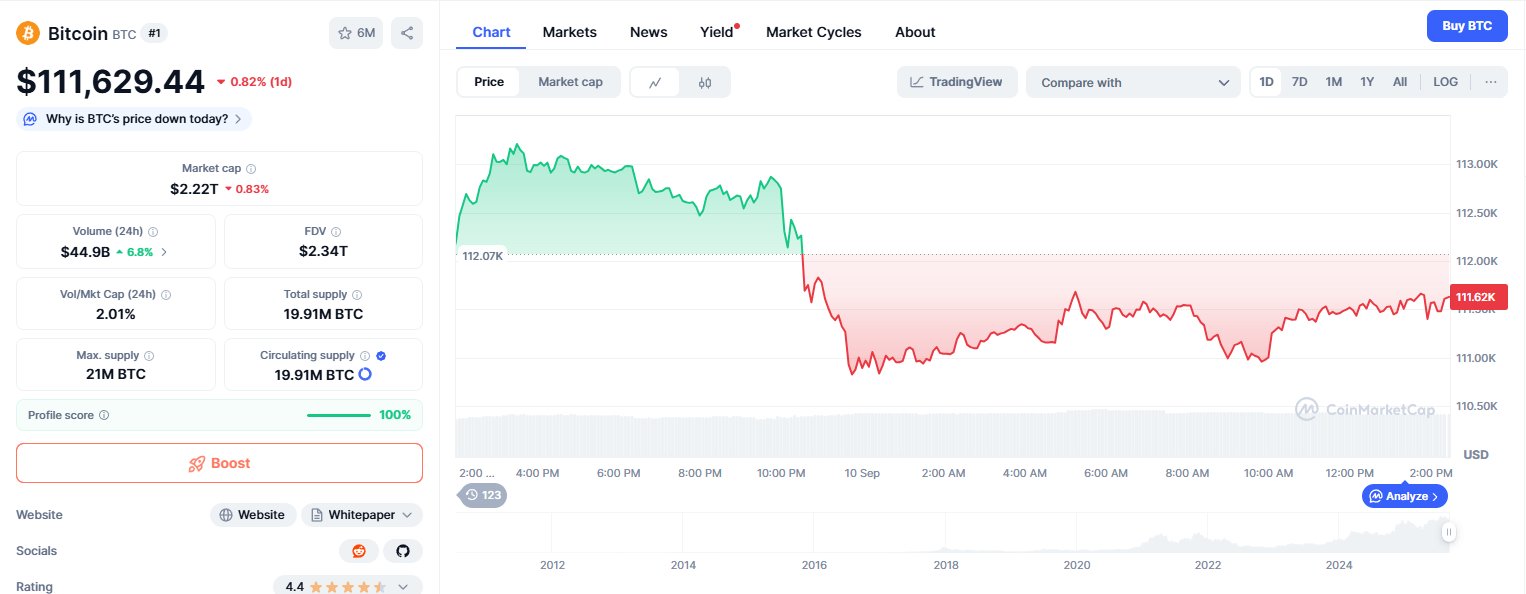Image resolution: width=1526 pixels, height=594 pixels.
Task: Click the Boost rocket button
Action: 219,463
